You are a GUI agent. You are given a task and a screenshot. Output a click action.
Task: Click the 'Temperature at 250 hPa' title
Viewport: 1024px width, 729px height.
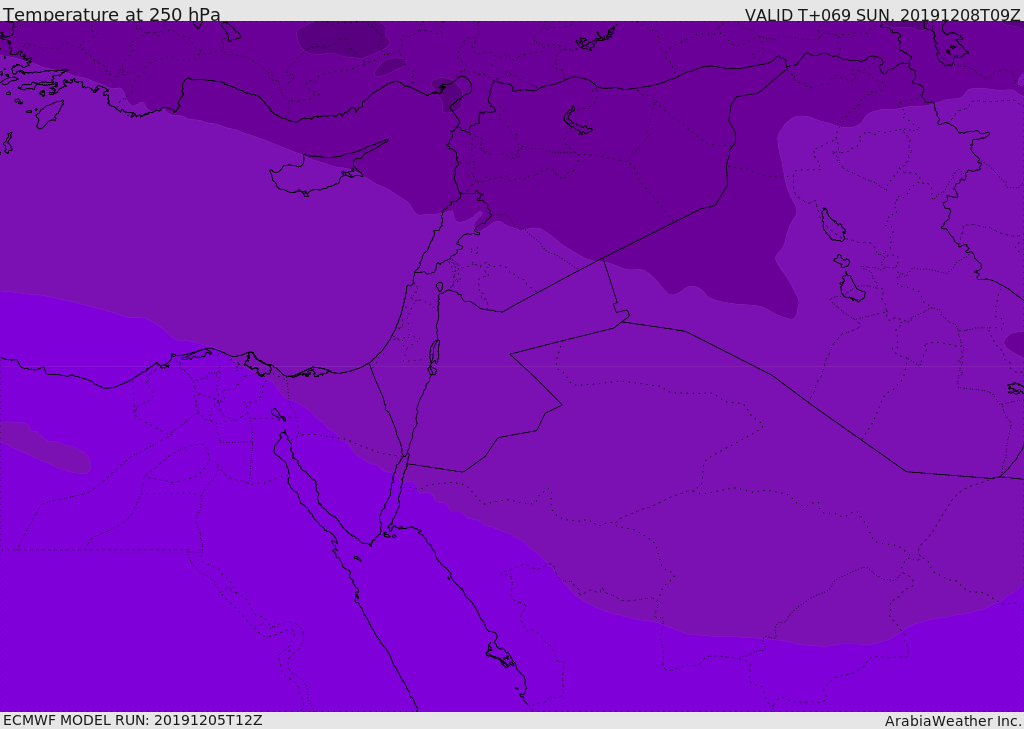112,14
